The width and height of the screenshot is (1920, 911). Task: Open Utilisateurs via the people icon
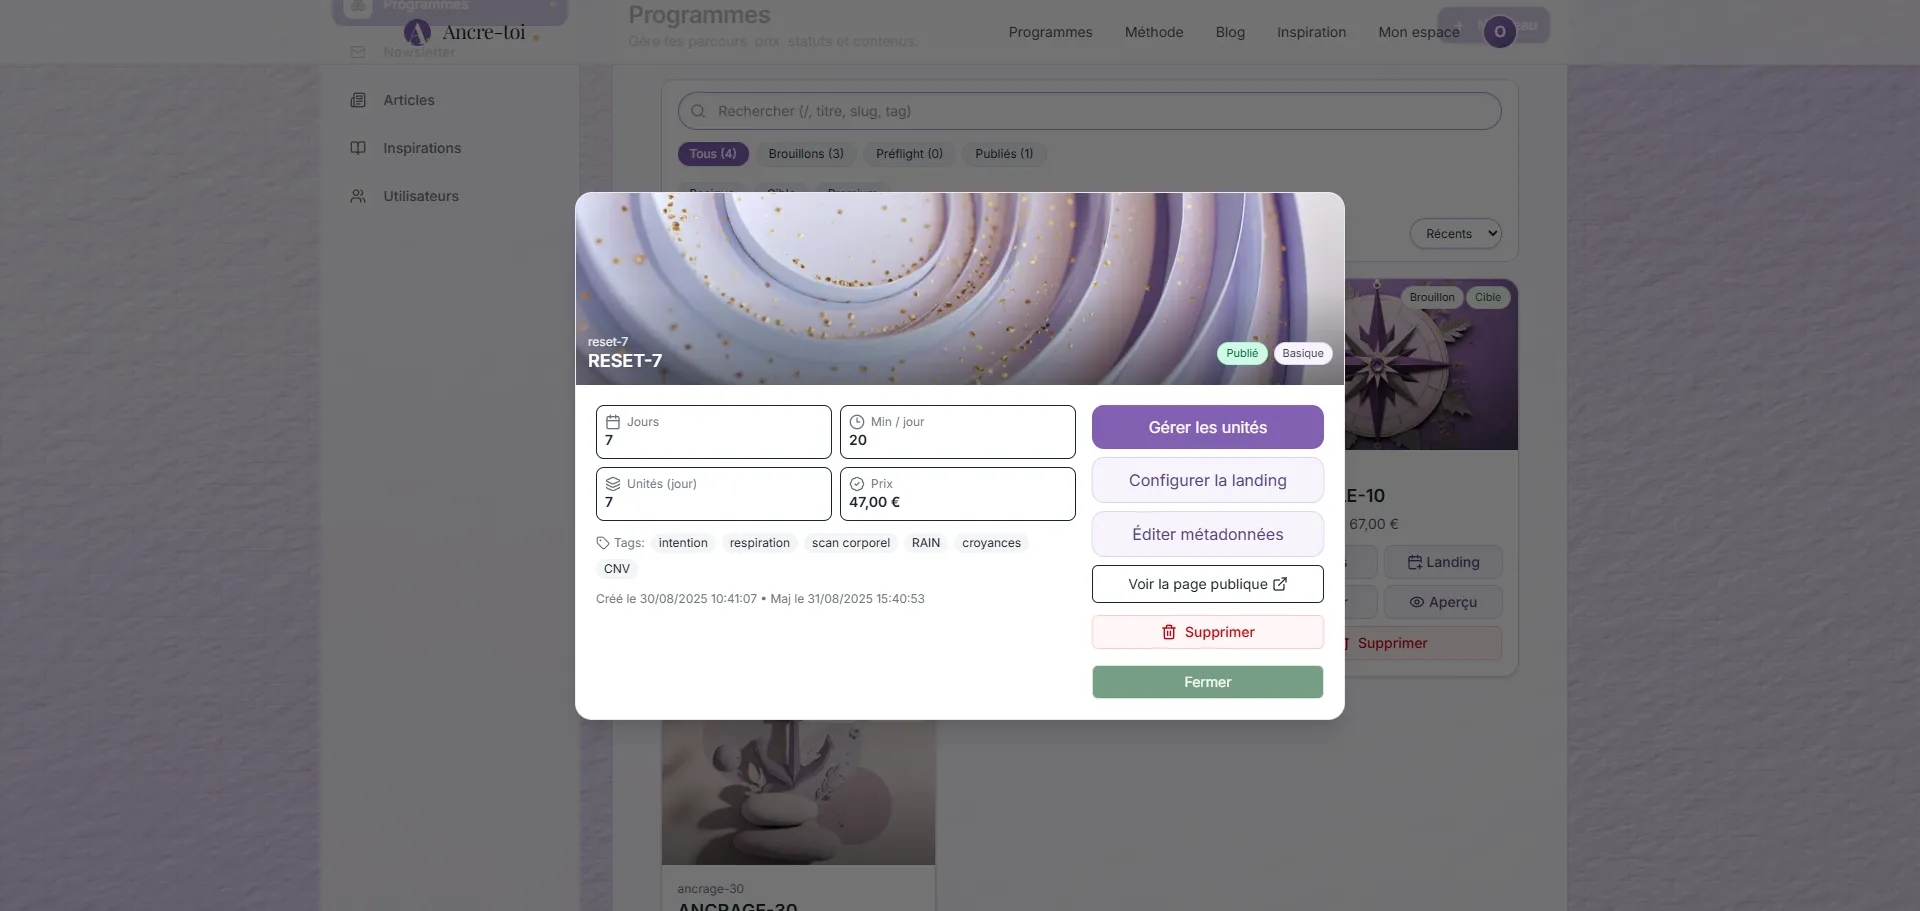point(357,196)
